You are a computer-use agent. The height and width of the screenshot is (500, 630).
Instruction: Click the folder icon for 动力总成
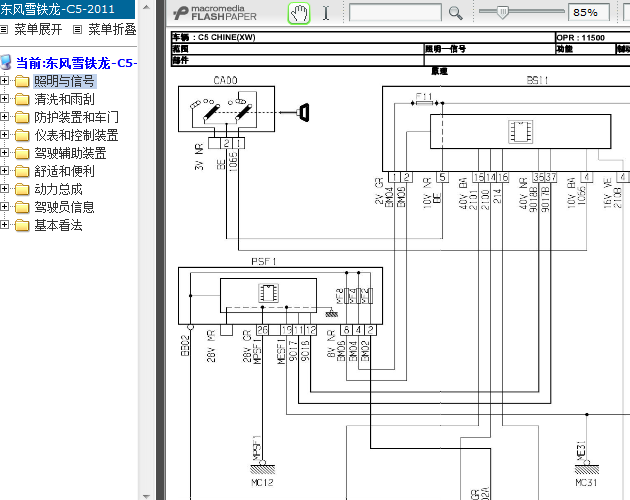[x=22, y=189]
